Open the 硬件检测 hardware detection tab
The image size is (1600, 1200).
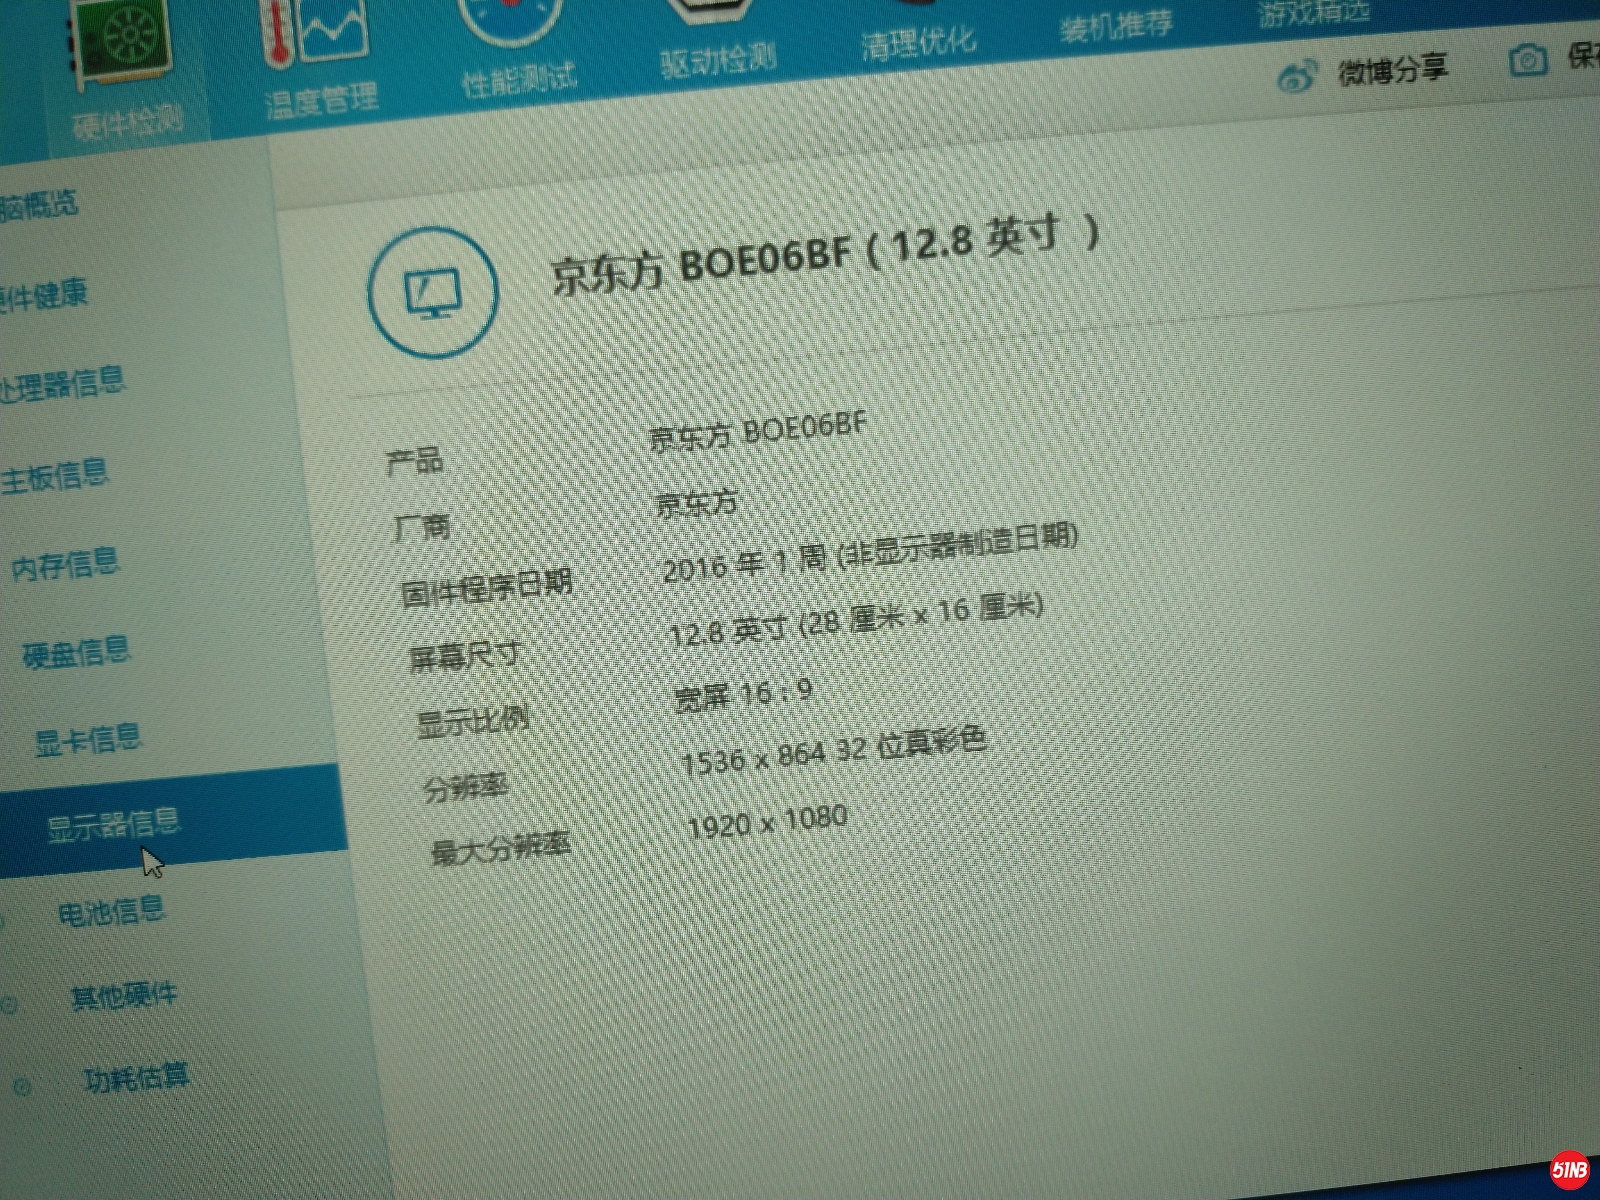tap(128, 70)
